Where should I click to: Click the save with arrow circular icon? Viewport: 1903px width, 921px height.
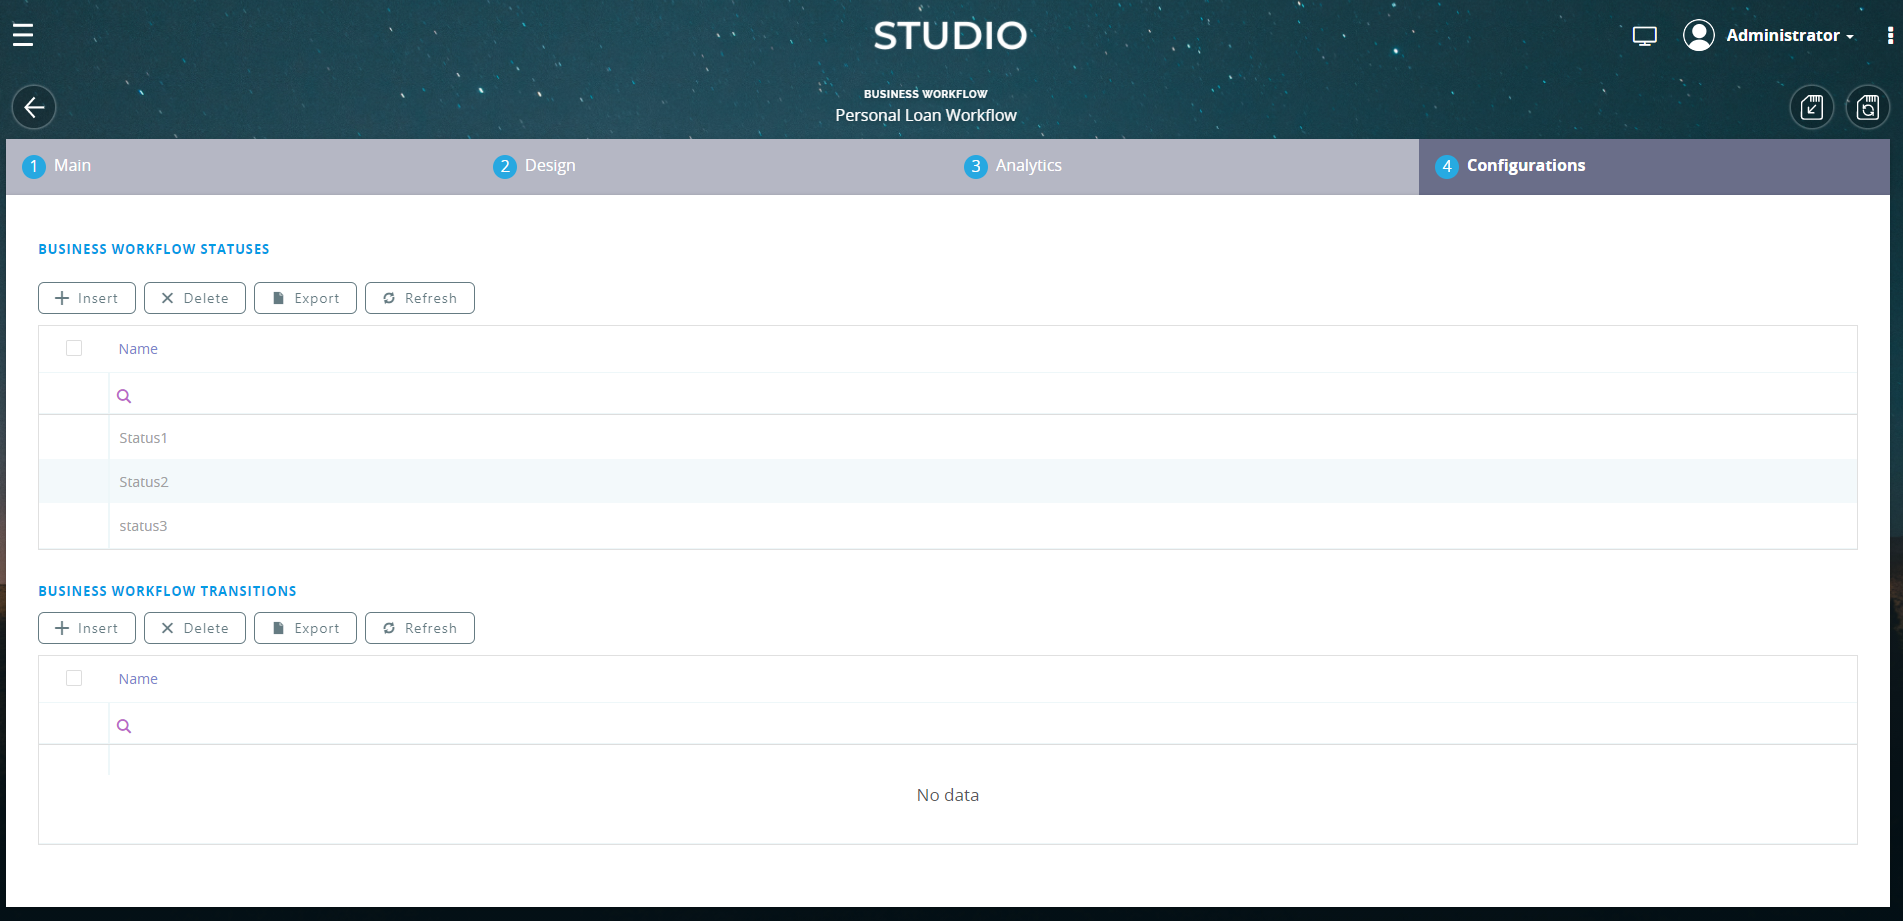(x=1811, y=107)
